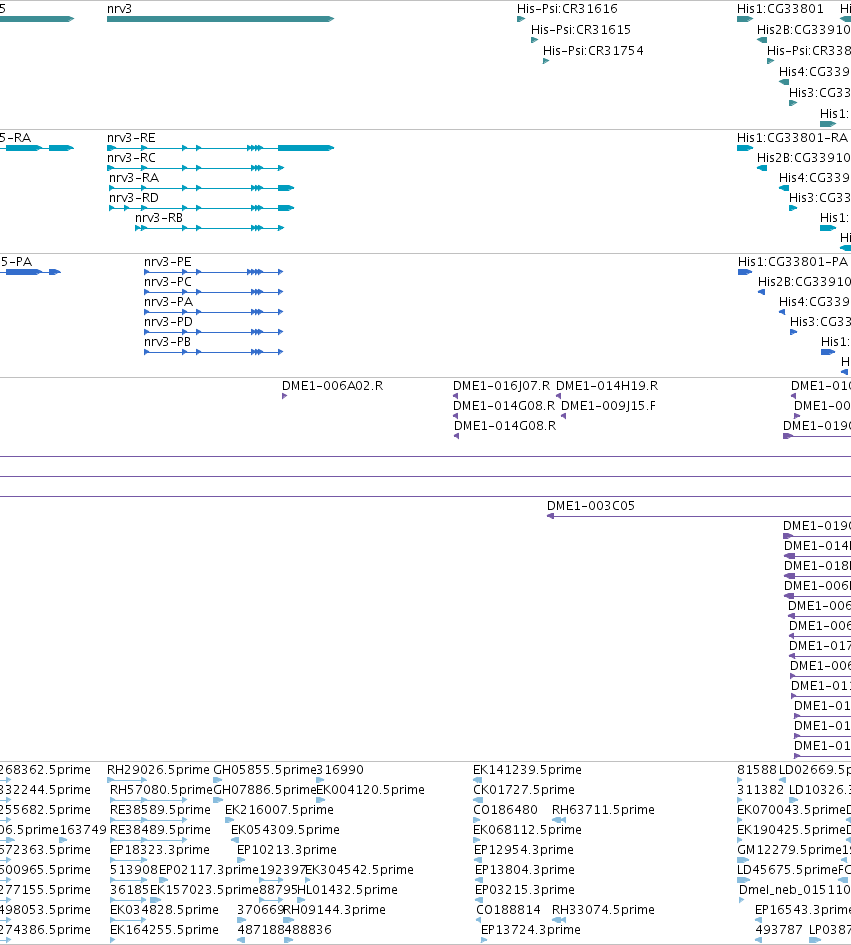Image resolution: width=851 pixels, height=945 pixels.
Task: Click EP13804.3prime EST label
Action: coord(524,870)
